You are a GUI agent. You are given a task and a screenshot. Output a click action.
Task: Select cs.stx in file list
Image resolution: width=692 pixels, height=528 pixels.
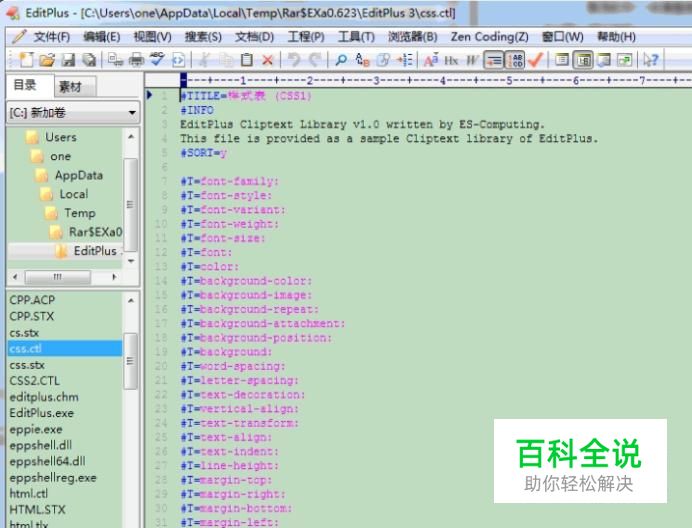[x=24, y=332]
